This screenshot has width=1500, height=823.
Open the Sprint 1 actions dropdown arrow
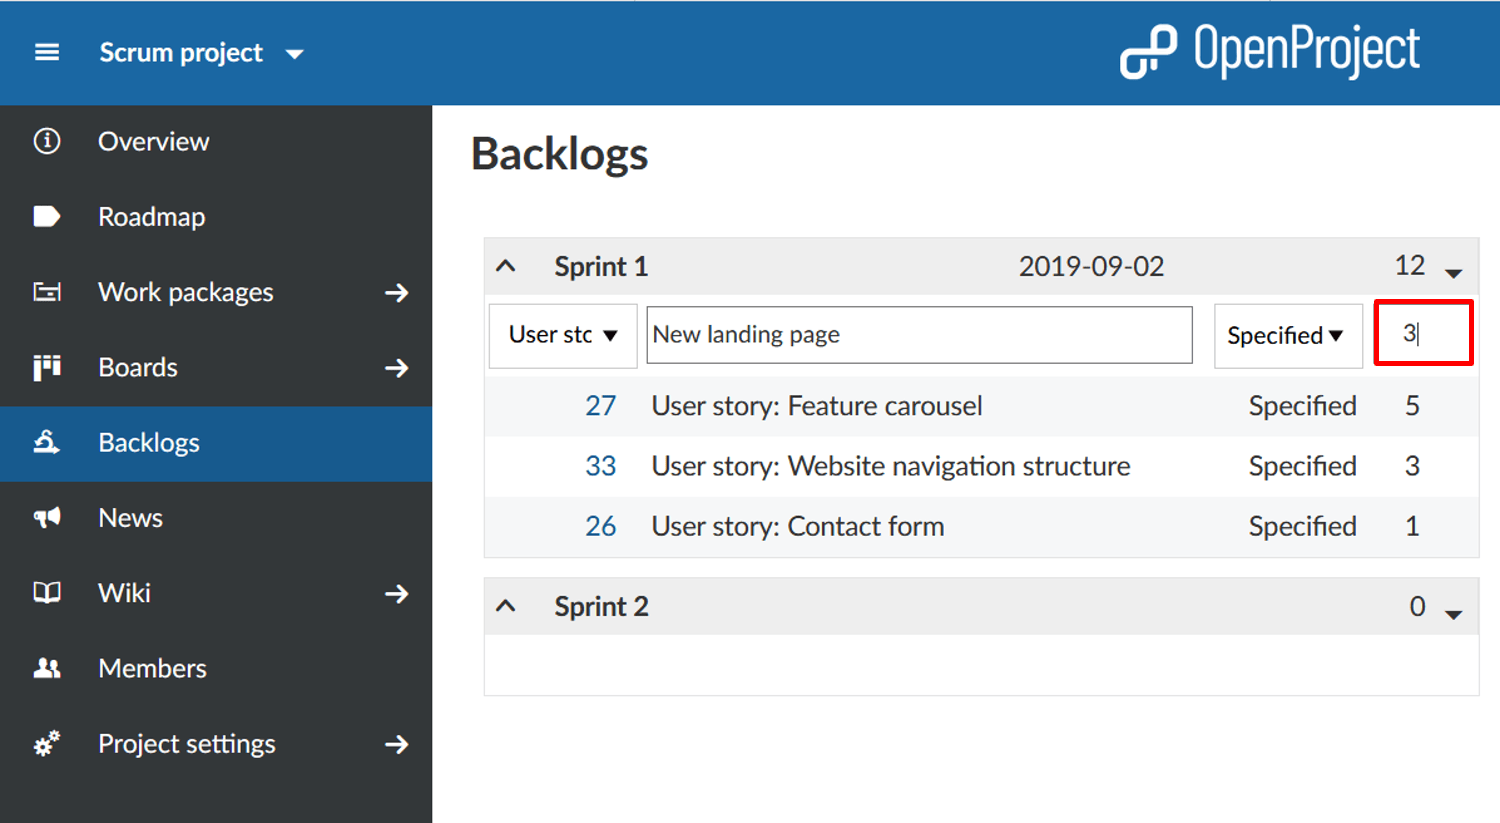pos(1452,270)
